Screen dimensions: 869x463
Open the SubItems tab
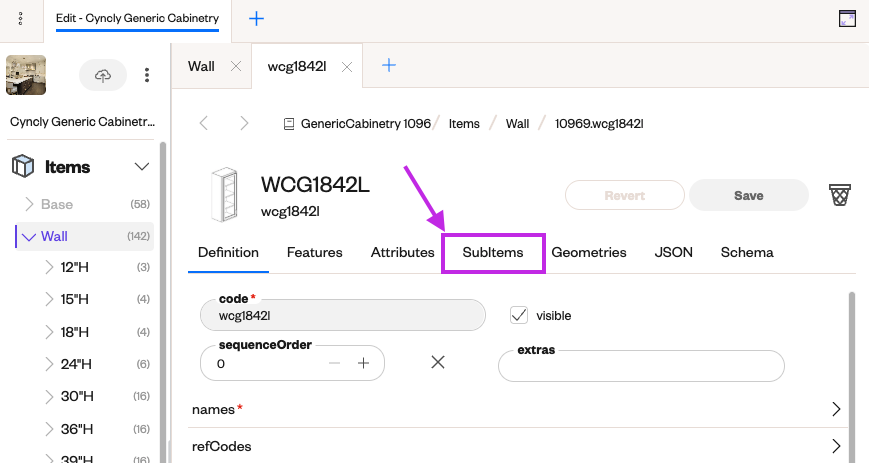[493, 253]
